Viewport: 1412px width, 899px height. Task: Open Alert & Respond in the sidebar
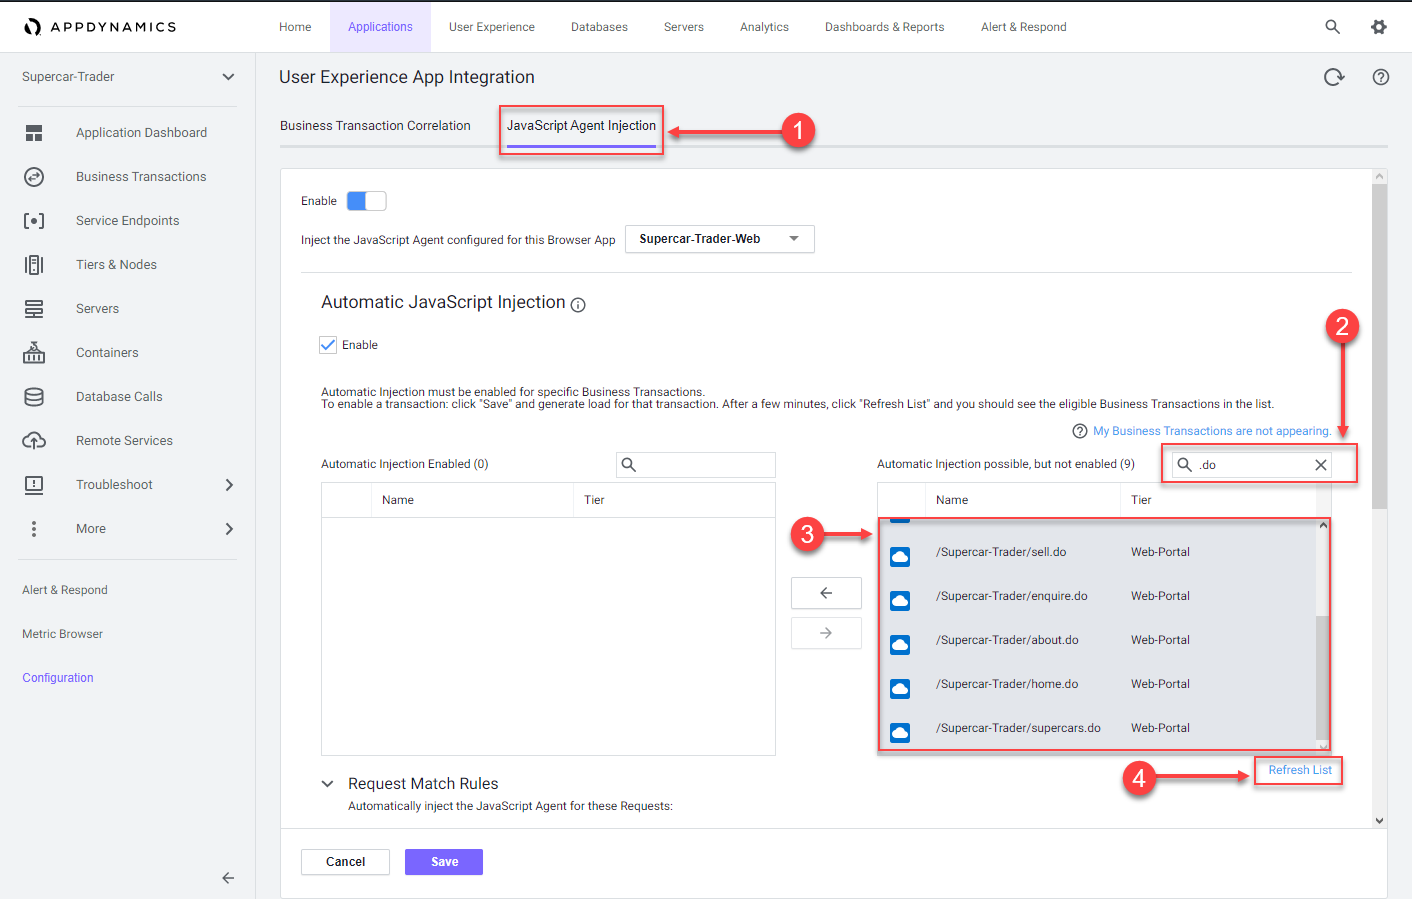(65, 590)
